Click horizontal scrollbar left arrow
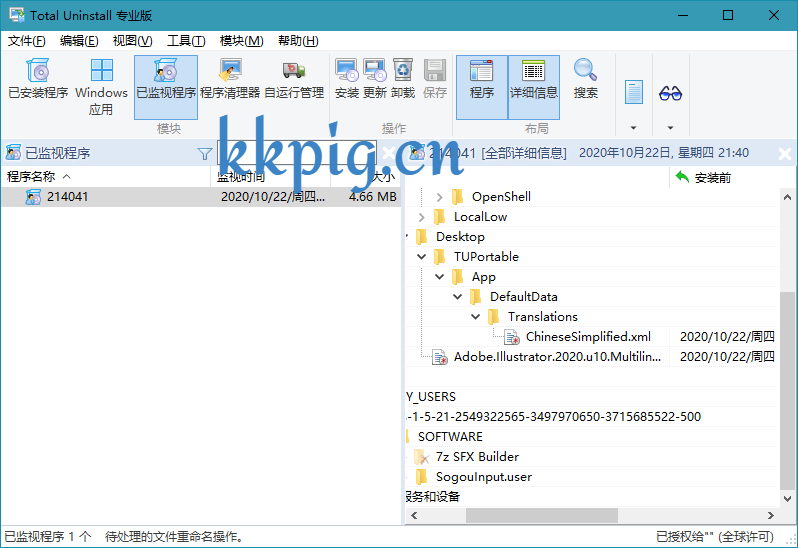This screenshot has height=548, width=798. 414,515
